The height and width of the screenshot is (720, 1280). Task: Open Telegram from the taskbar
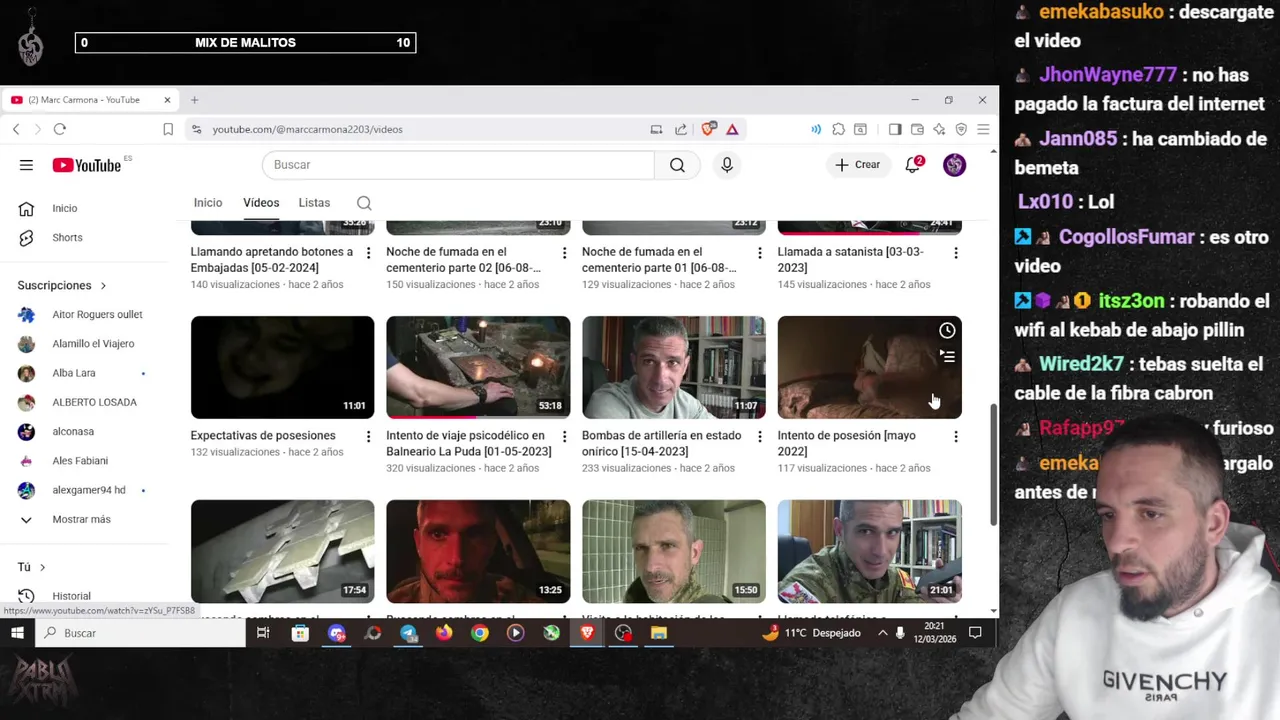pyautogui.click(x=408, y=633)
